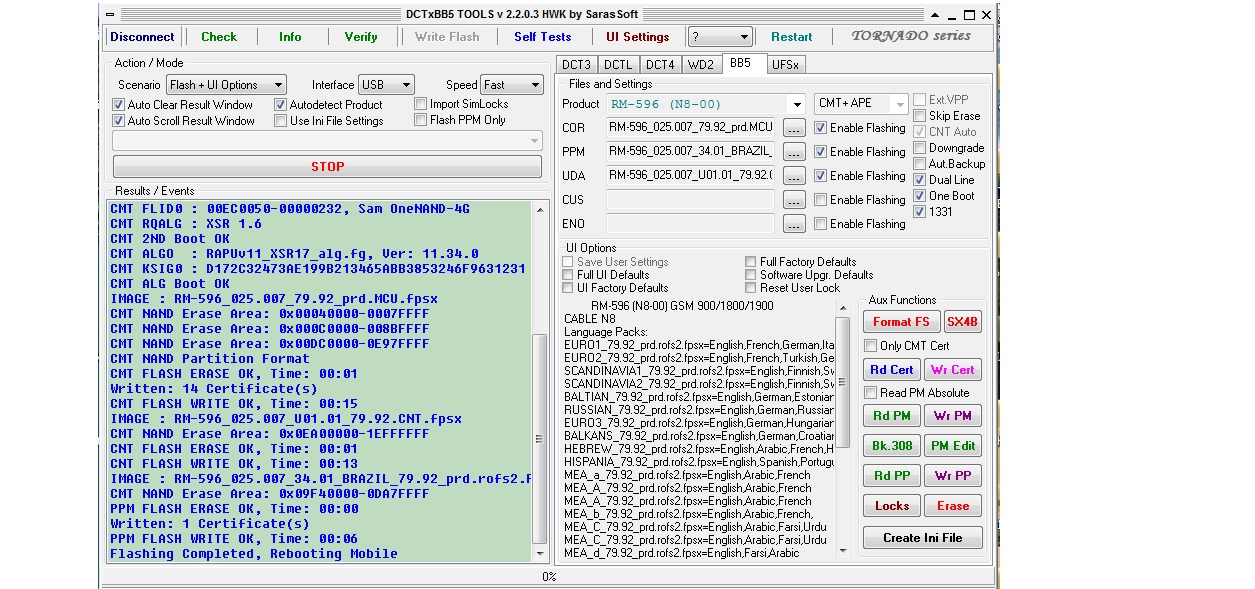Enable Reset User Lock checkbox
The height and width of the screenshot is (589, 1255).
(x=751, y=288)
